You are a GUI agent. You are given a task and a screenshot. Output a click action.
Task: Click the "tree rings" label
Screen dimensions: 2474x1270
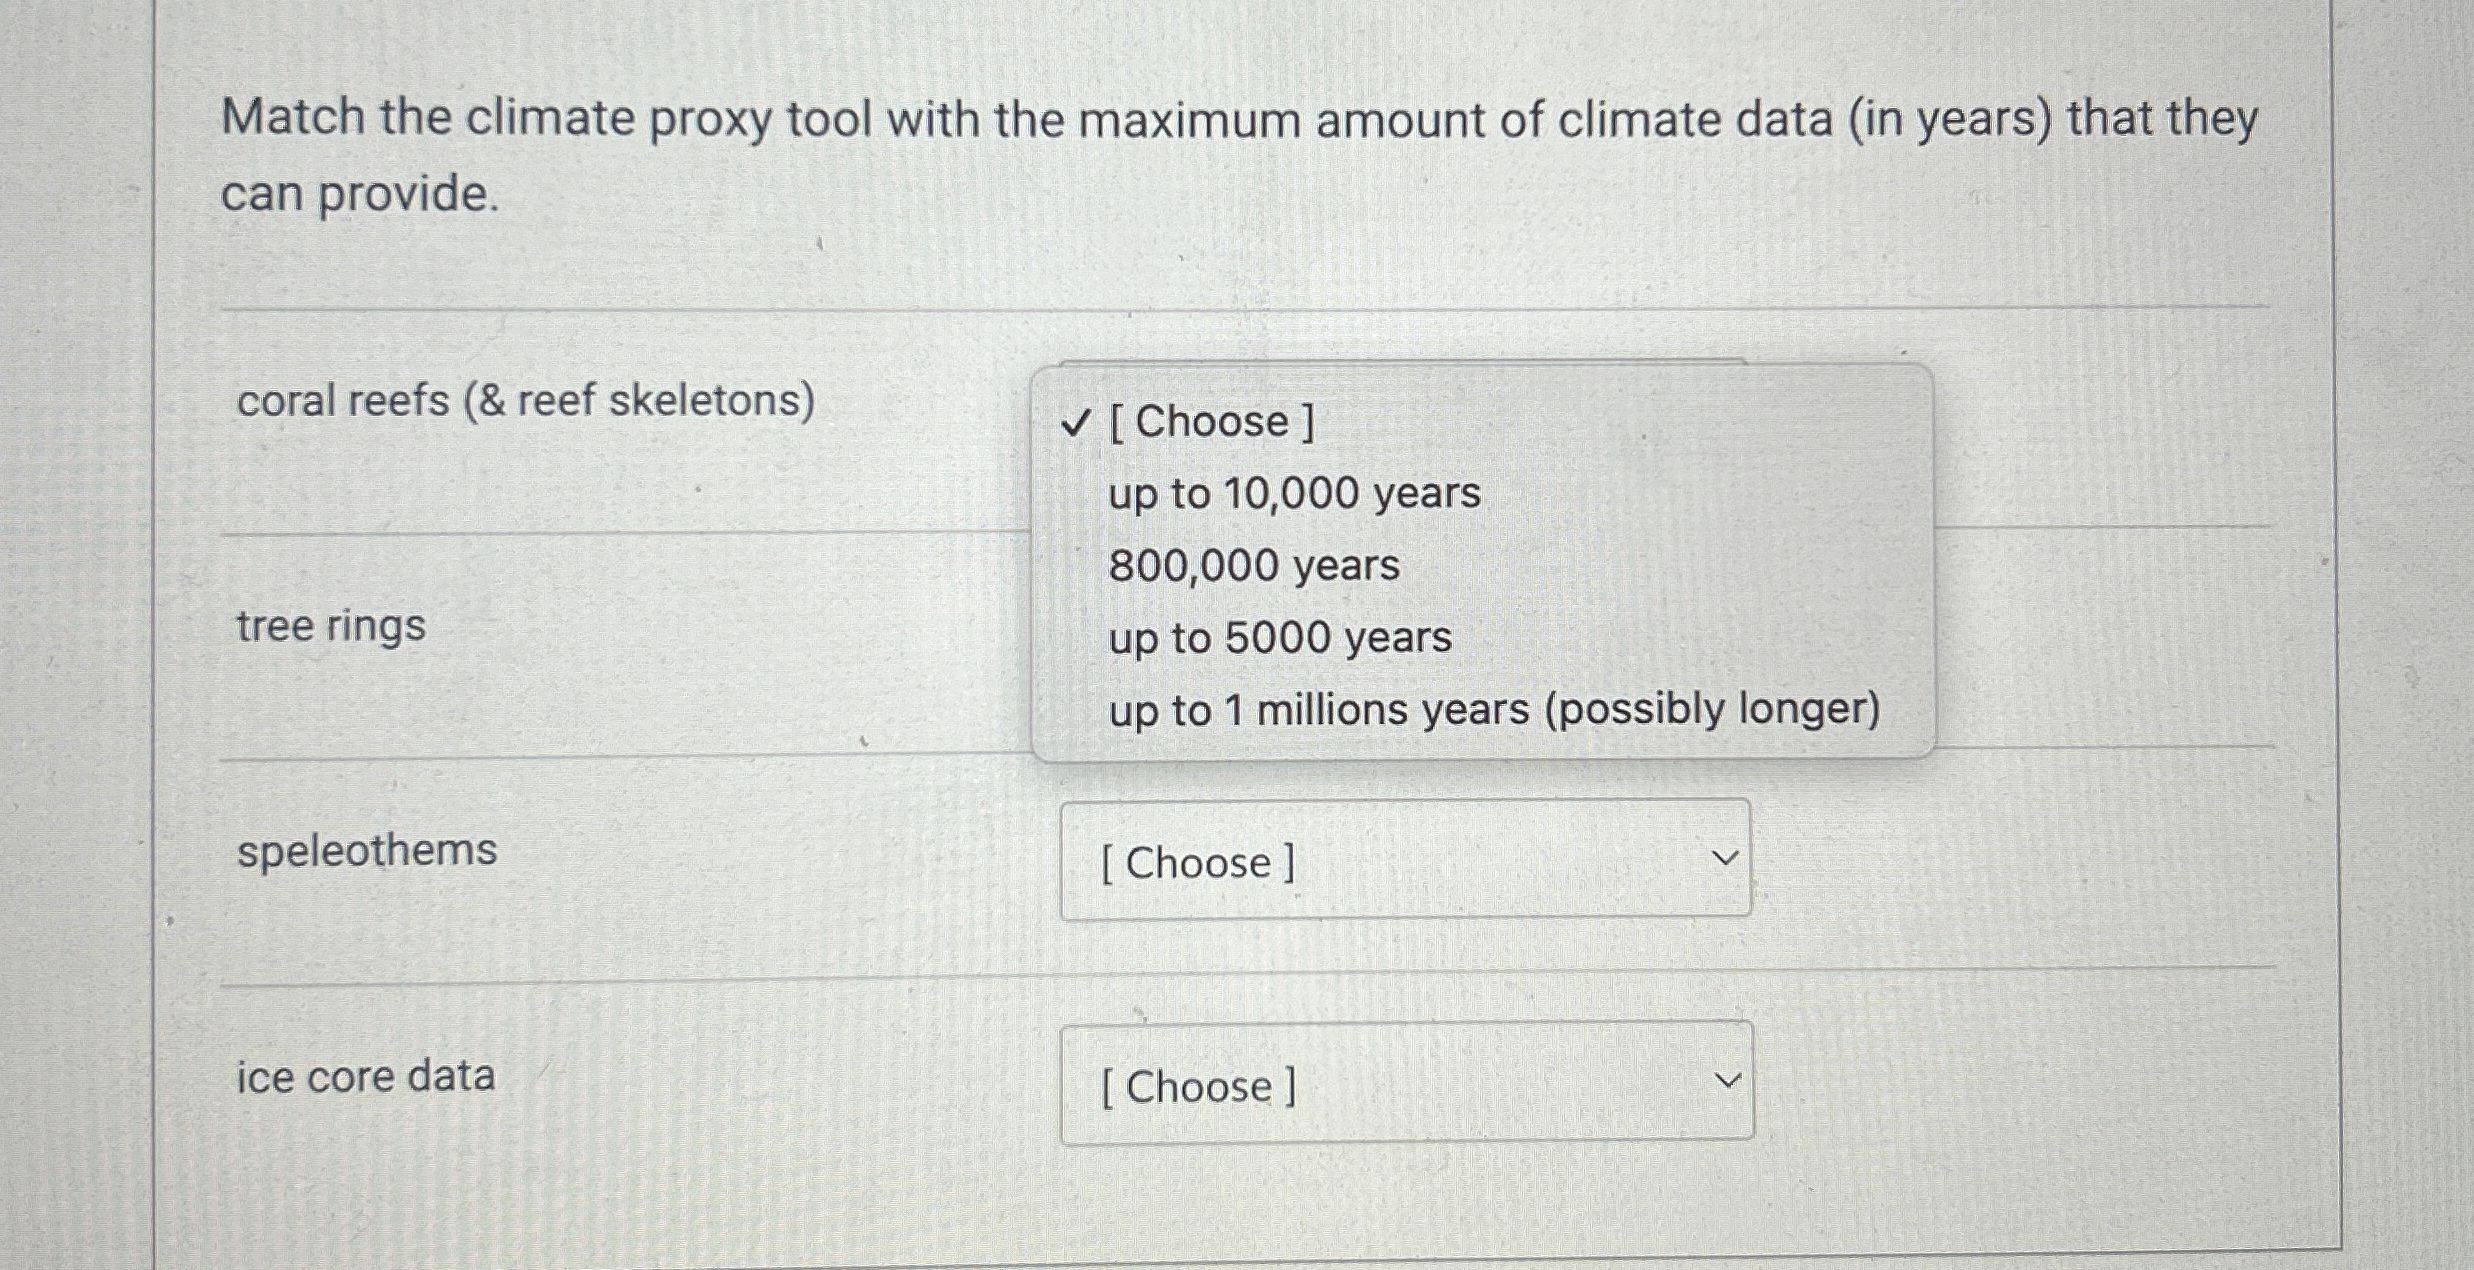(331, 627)
